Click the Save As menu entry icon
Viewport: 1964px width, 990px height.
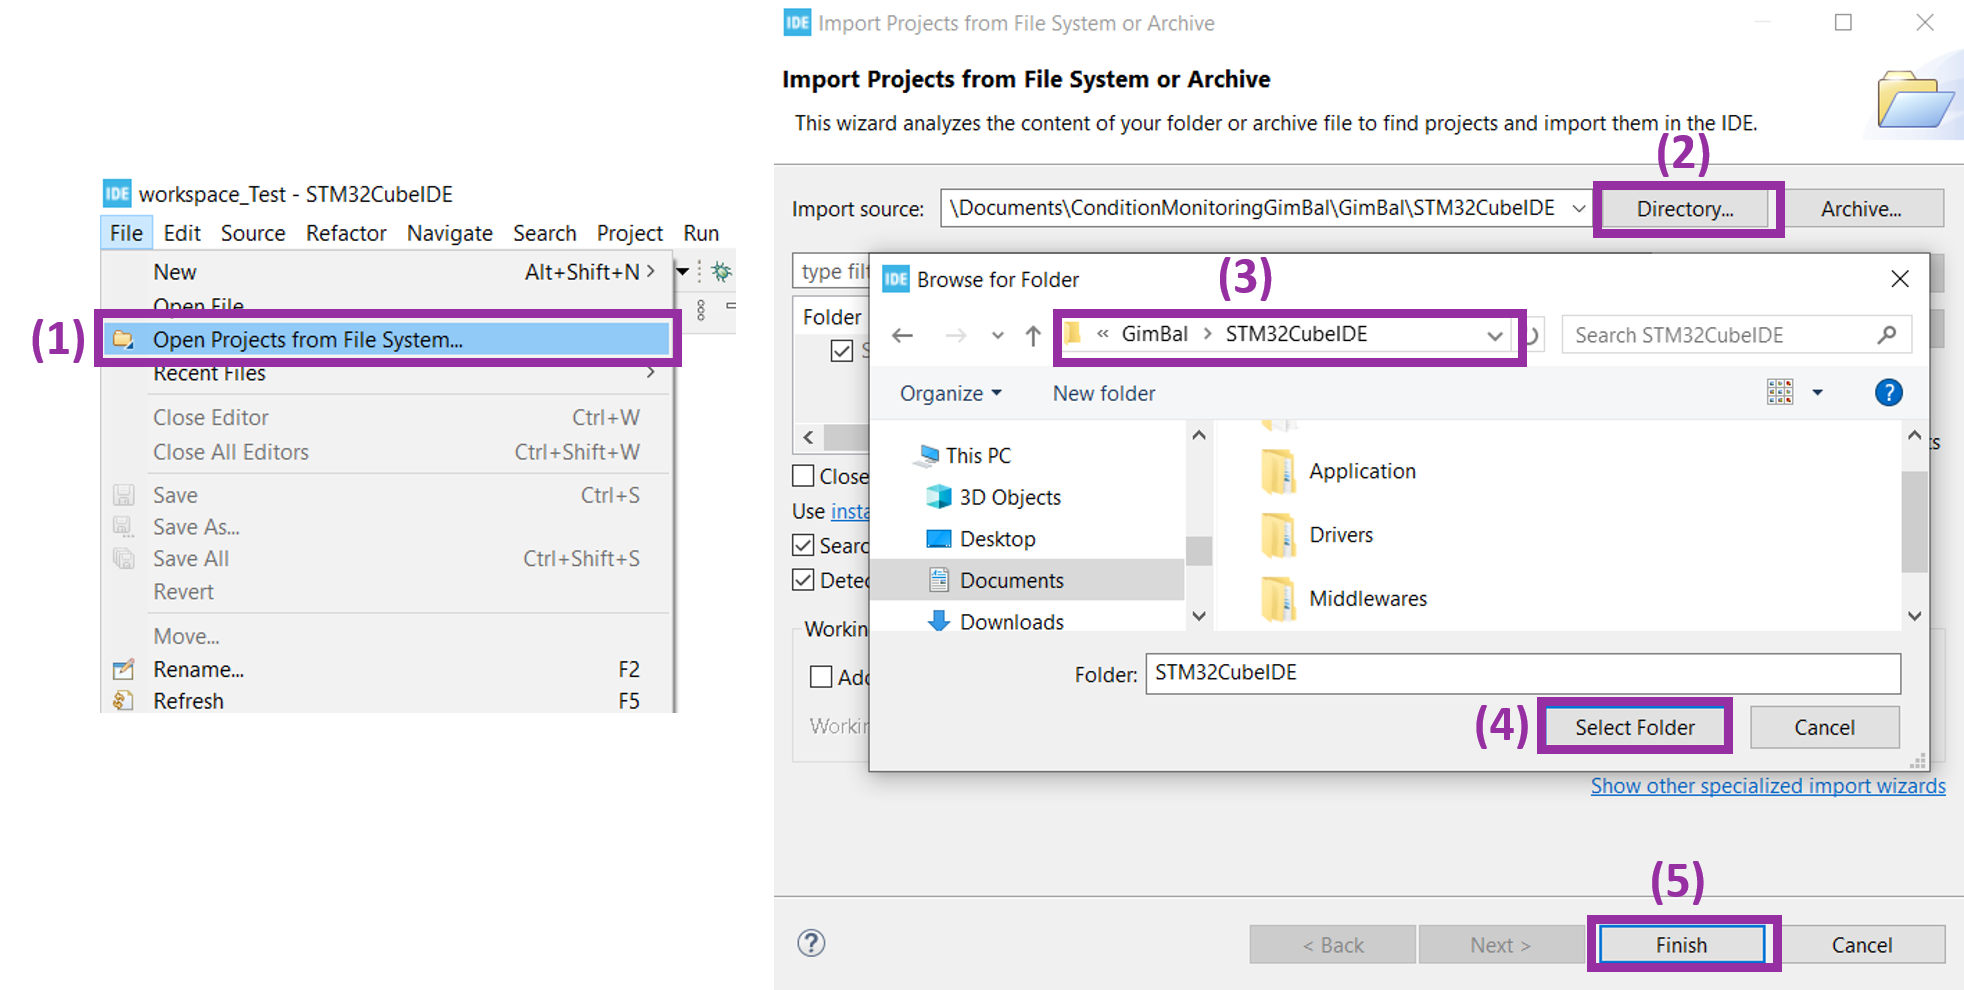point(124,526)
